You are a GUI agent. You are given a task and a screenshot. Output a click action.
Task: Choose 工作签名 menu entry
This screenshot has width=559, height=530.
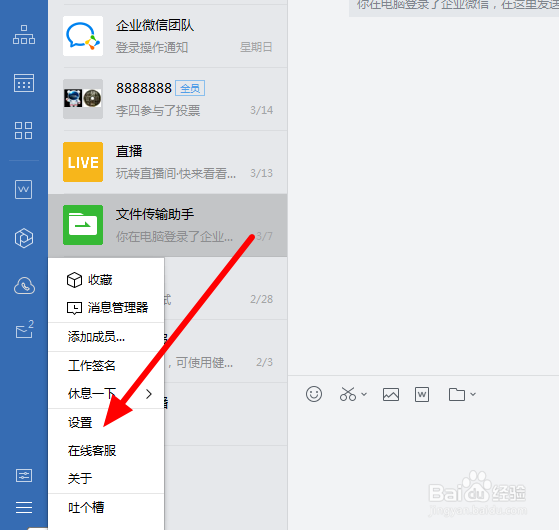(106, 366)
